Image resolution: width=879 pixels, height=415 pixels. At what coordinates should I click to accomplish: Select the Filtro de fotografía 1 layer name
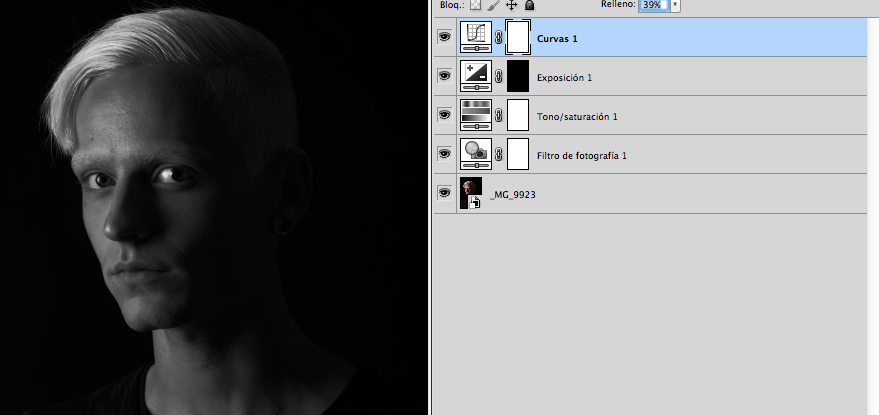click(582, 156)
